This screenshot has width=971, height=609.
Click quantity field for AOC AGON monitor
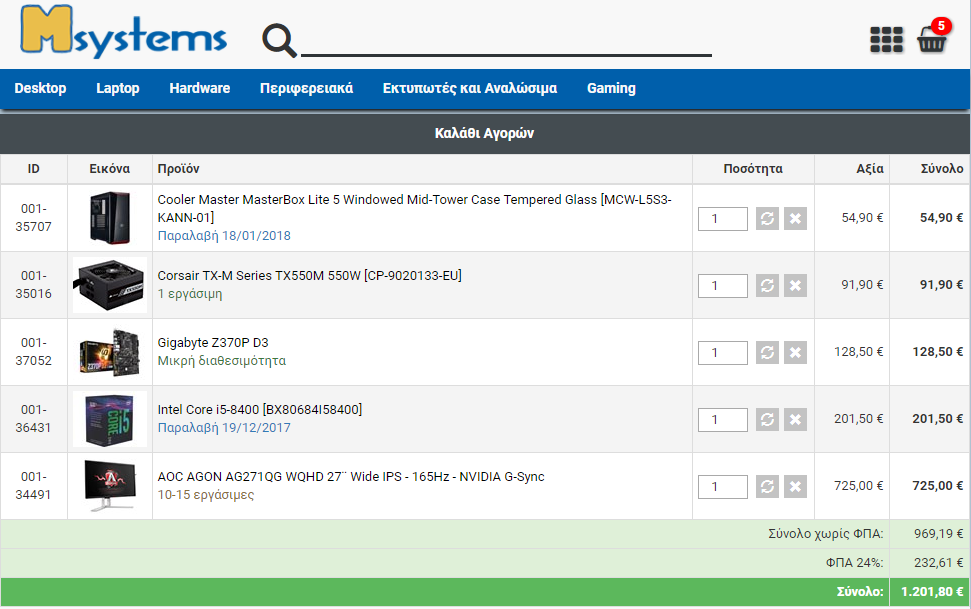(723, 486)
